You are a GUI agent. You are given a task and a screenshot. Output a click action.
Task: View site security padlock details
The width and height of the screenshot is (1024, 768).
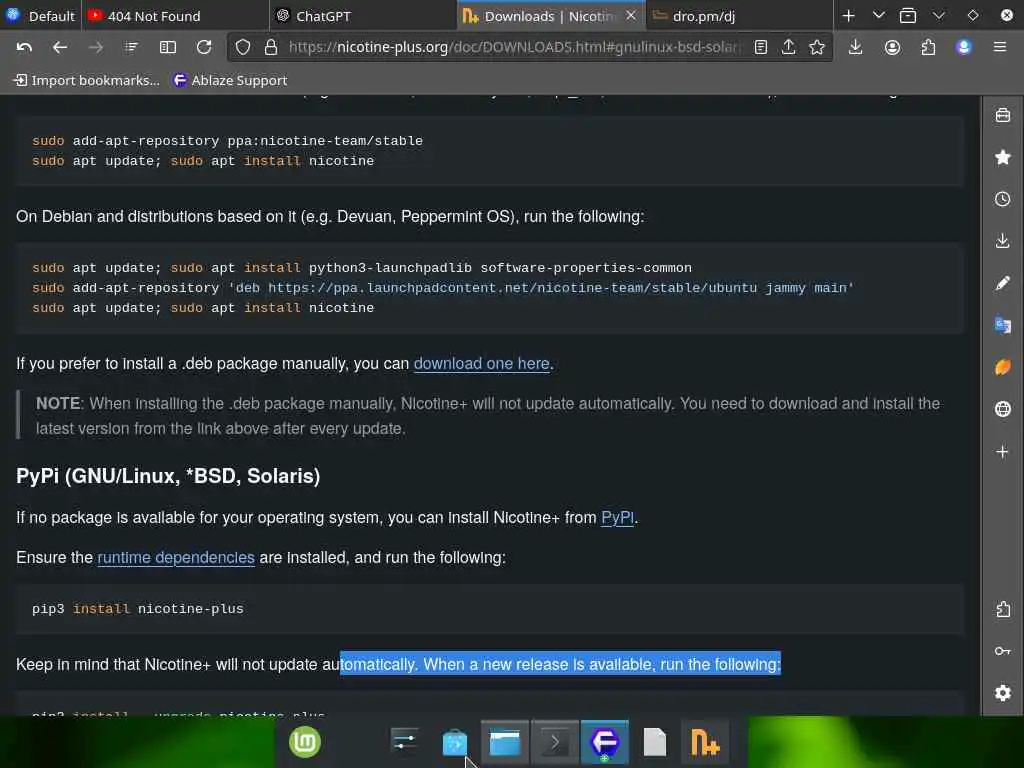[270, 47]
